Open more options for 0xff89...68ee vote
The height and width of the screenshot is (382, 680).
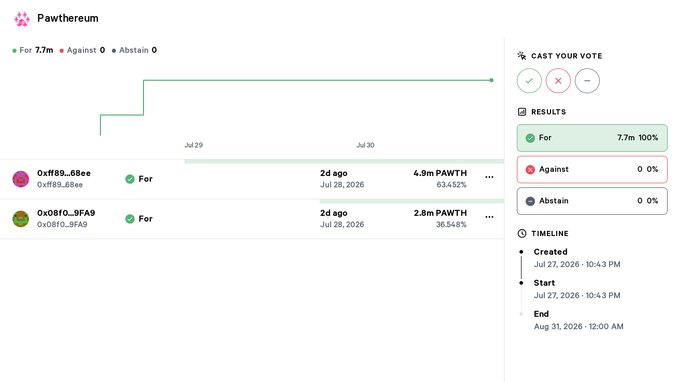489,177
